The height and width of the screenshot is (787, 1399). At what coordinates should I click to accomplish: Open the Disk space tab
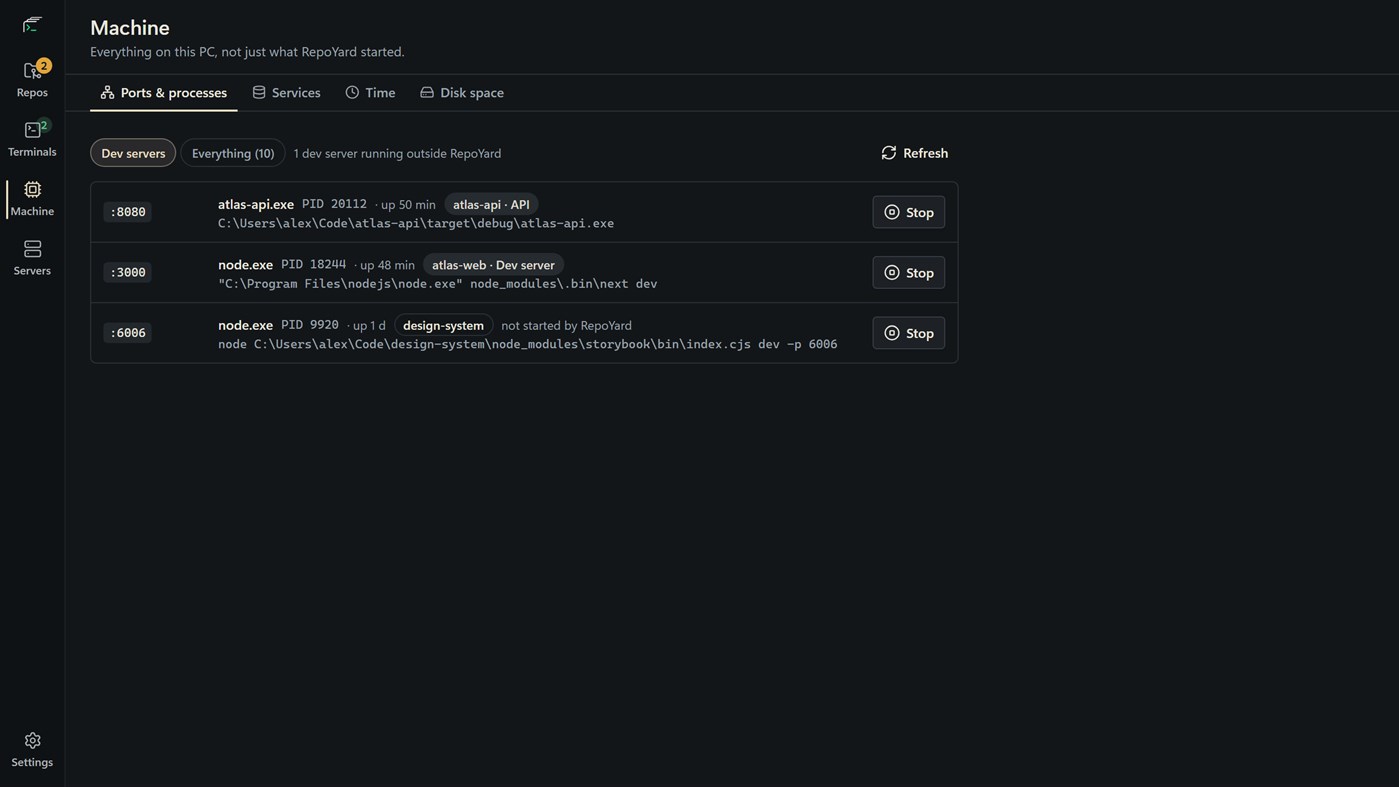pyautogui.click(x=462, y=92)
